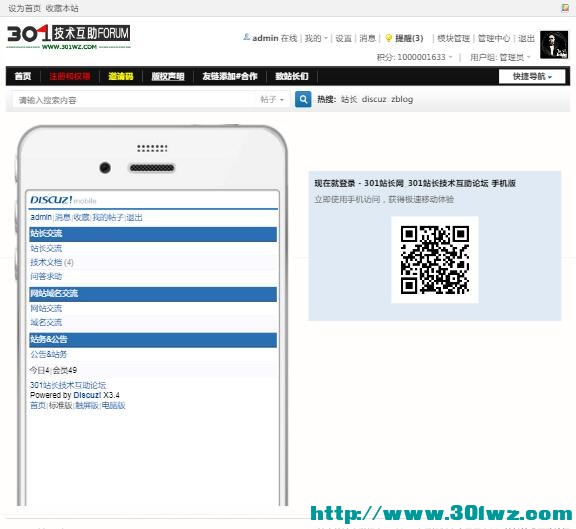Click the admin username link in header
The image size is (576, 529).
pyautogui.click(x=265, y=38)
